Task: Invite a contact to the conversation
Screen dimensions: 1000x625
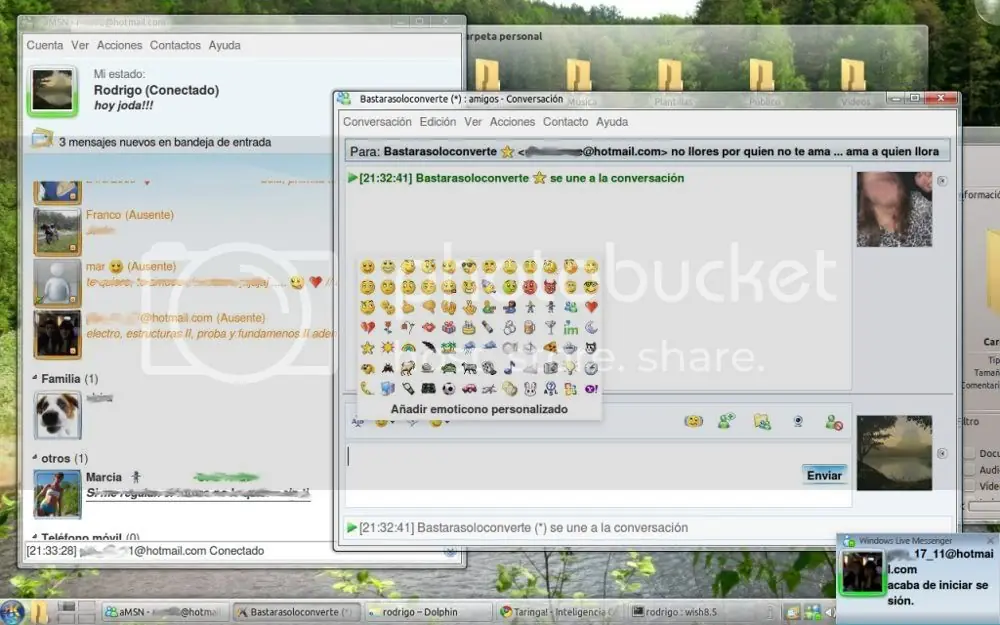Action: [x=726, y=421]
